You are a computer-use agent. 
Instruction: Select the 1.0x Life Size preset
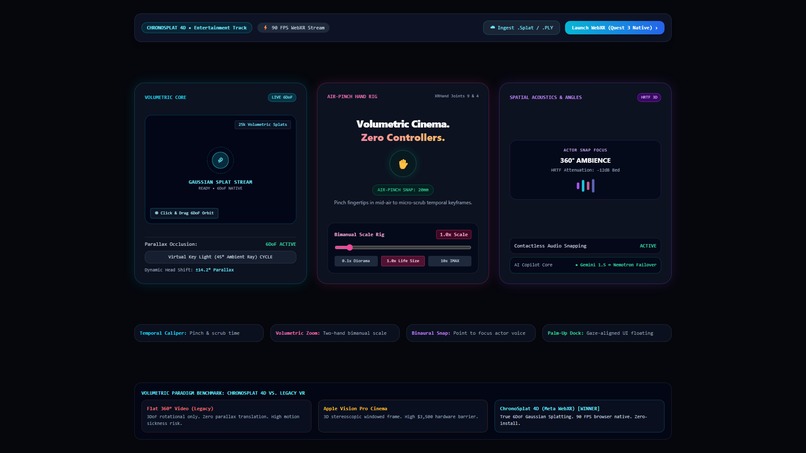(403, 261)
